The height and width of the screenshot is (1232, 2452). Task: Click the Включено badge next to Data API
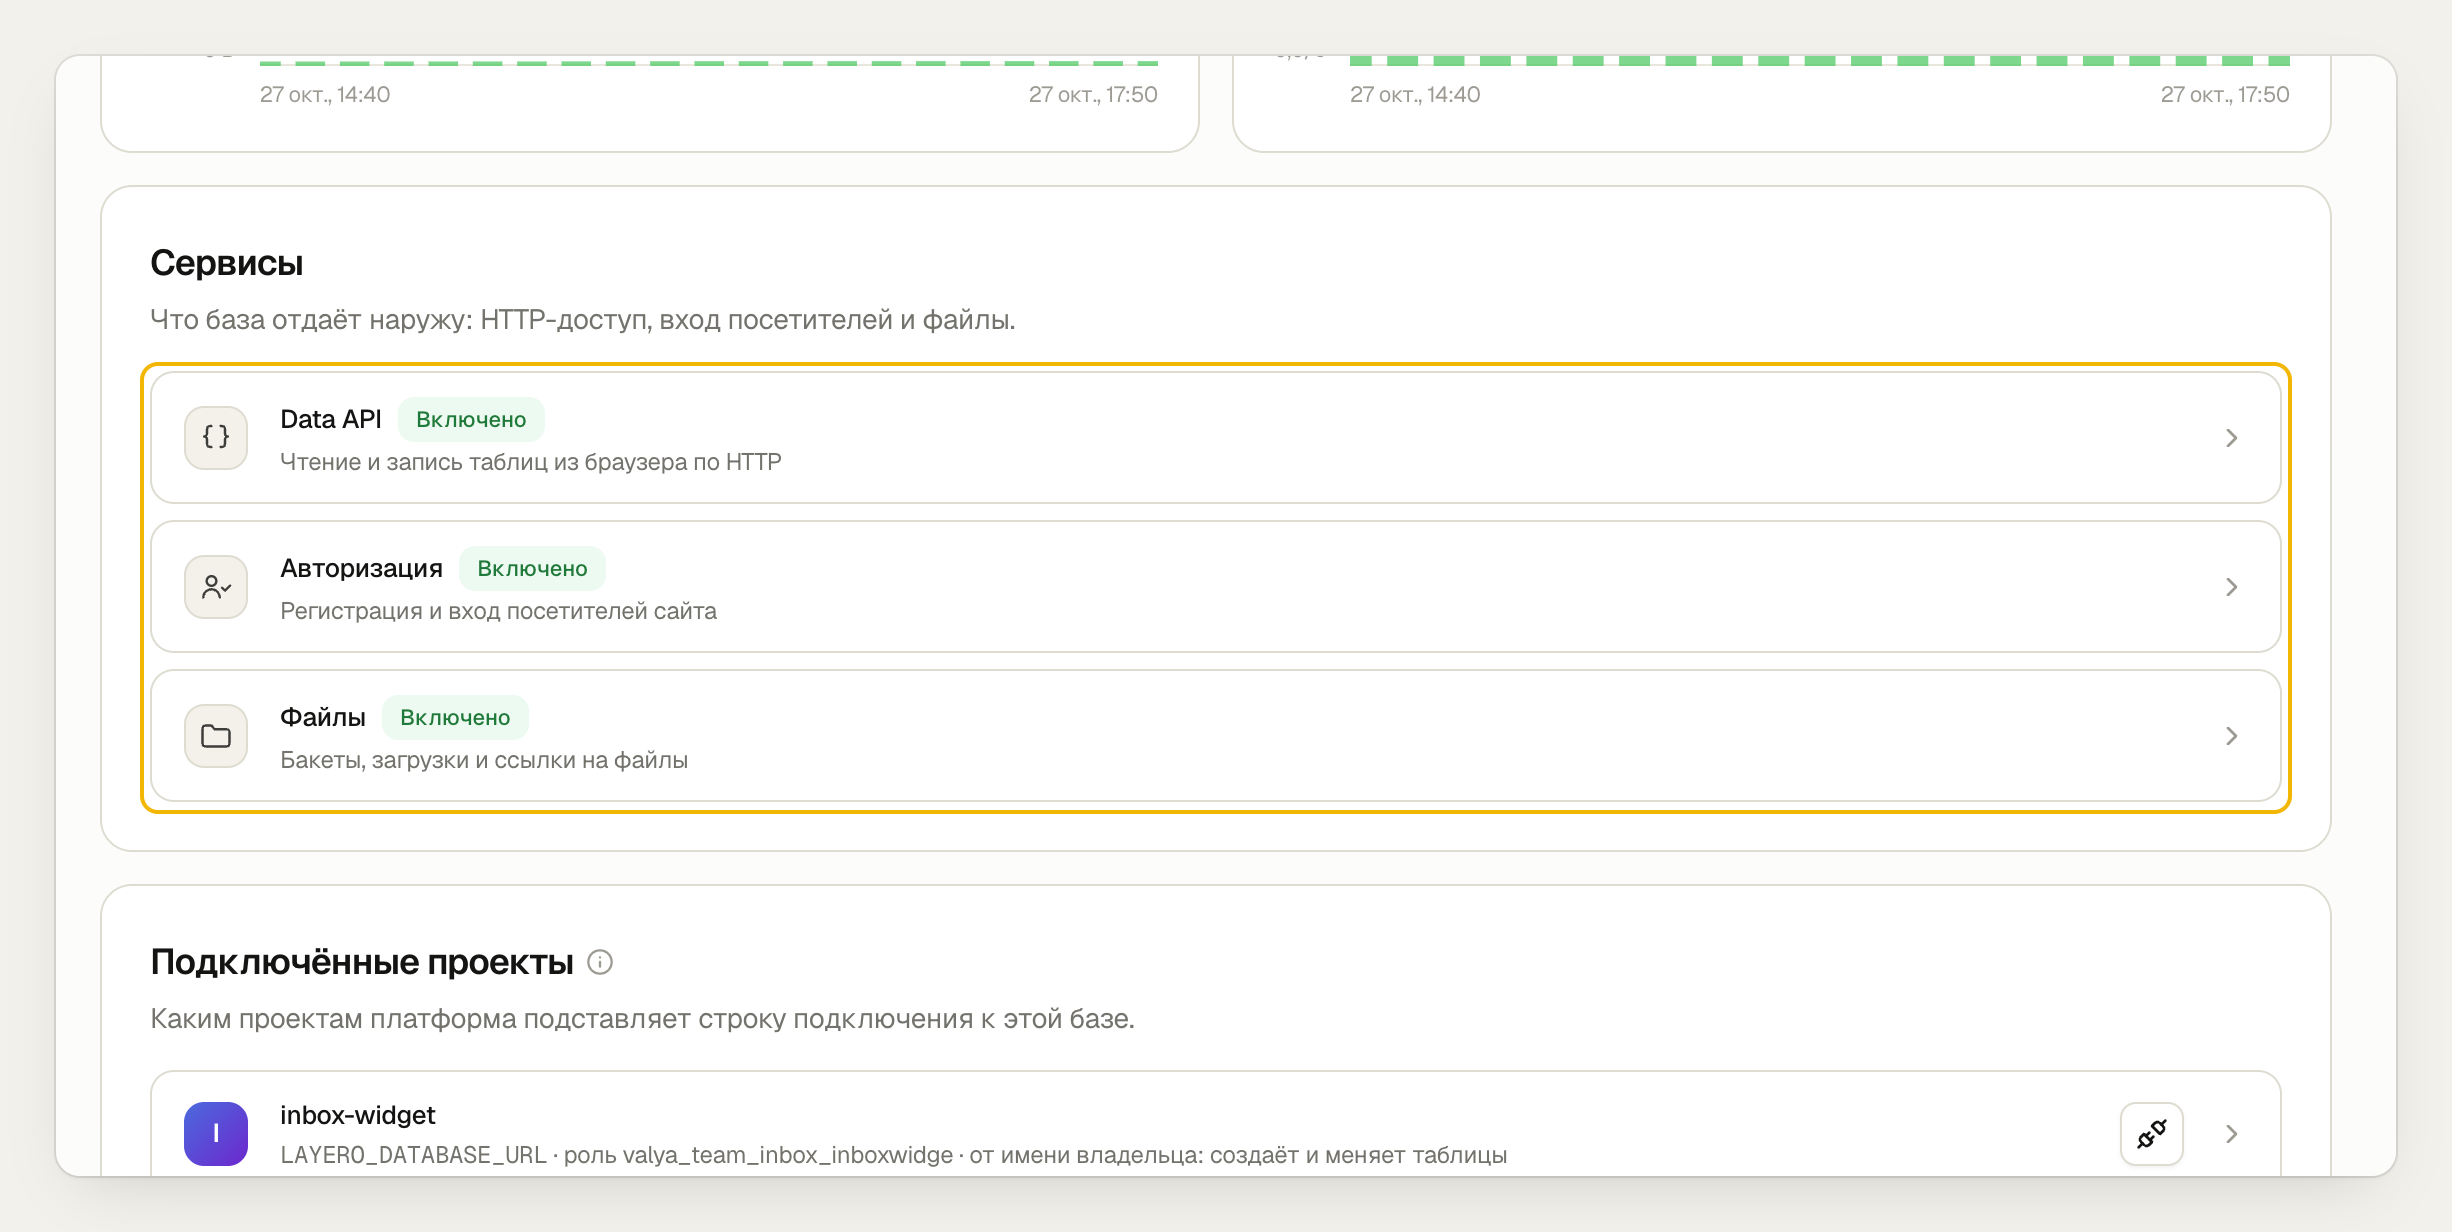click(x=471, y=419)
